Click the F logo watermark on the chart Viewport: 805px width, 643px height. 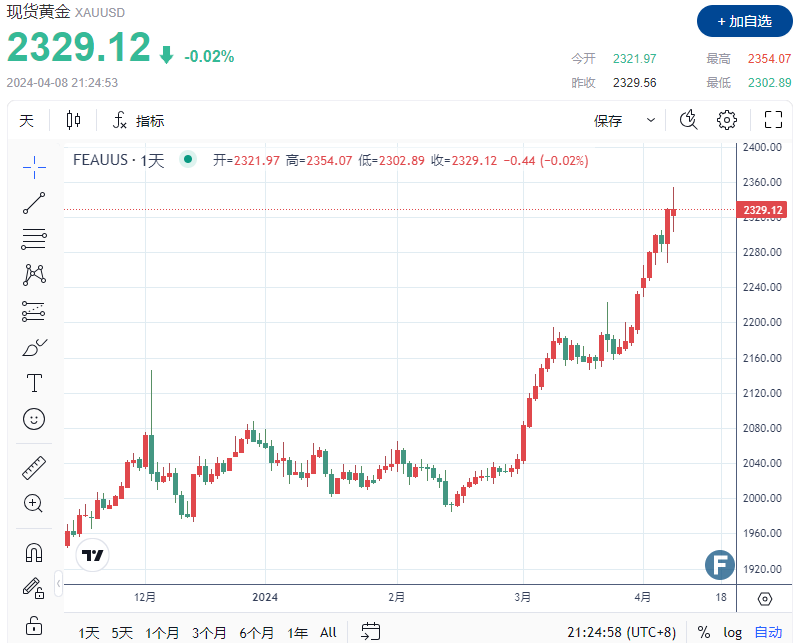click(719, 565)
